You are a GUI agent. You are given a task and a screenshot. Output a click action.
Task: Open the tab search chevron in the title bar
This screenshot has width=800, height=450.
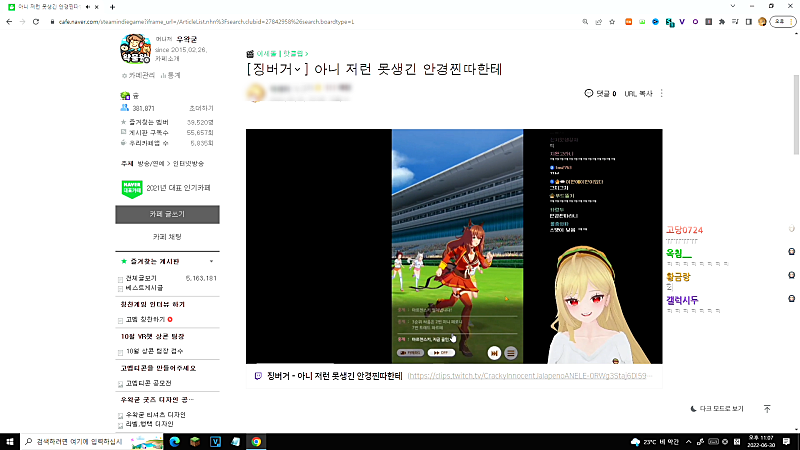click(733, 6)
